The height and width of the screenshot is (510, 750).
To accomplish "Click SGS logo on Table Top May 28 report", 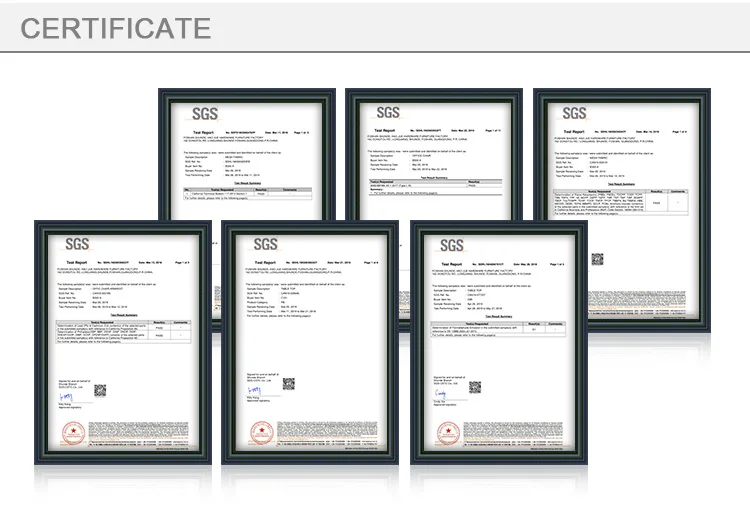I will 452,245.
